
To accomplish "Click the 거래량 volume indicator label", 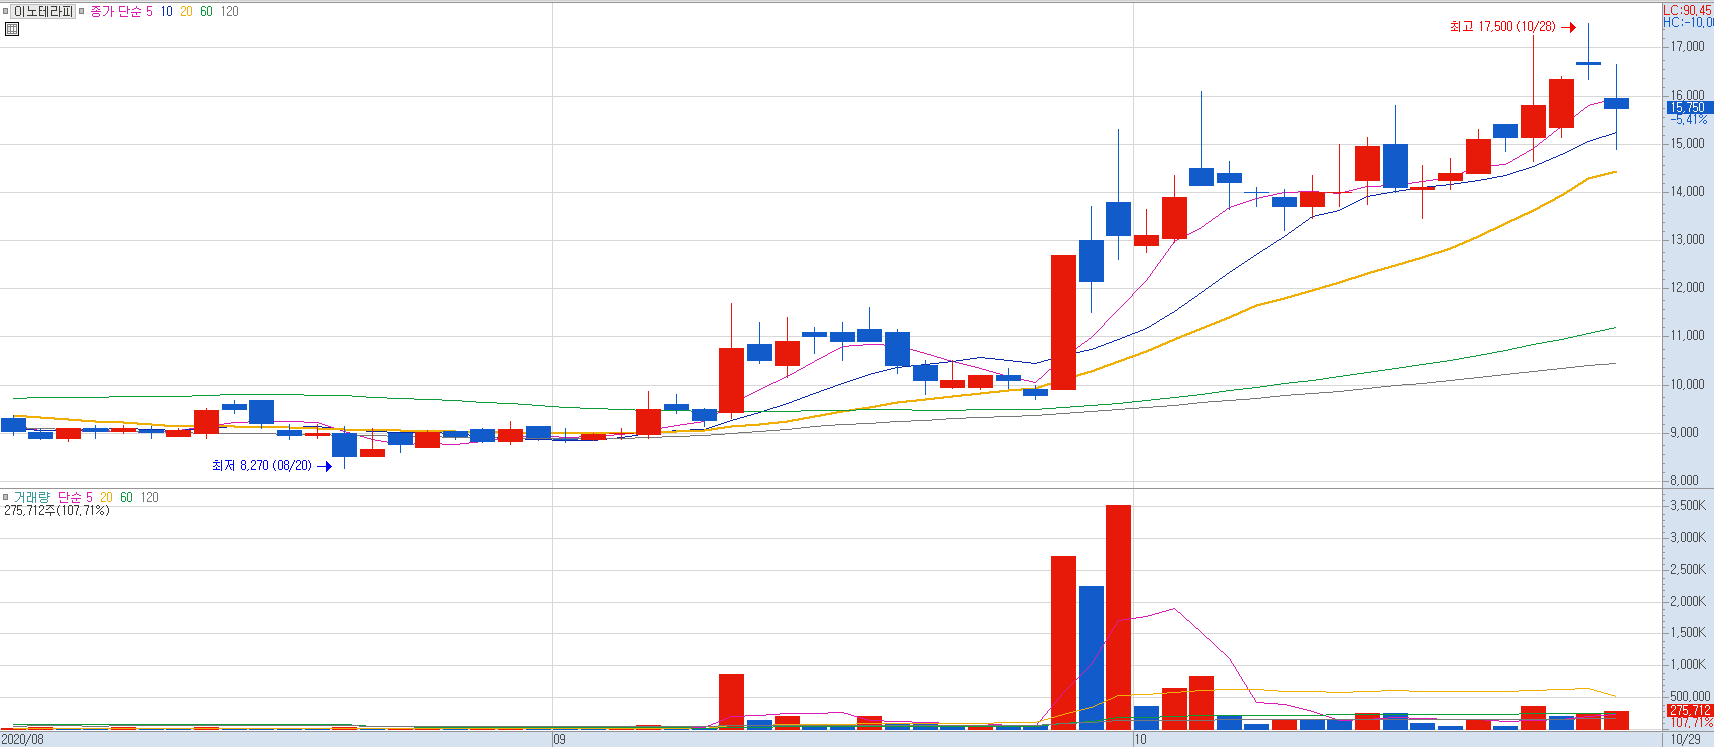I will pyautogui.click(x=31, y=497).
